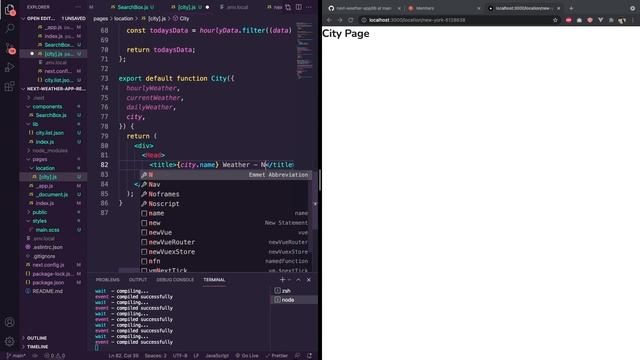The width and height of the screenshot is (640, 360).
Task: Click the red extension icon in browser toolbar
Action: point(569,20)
